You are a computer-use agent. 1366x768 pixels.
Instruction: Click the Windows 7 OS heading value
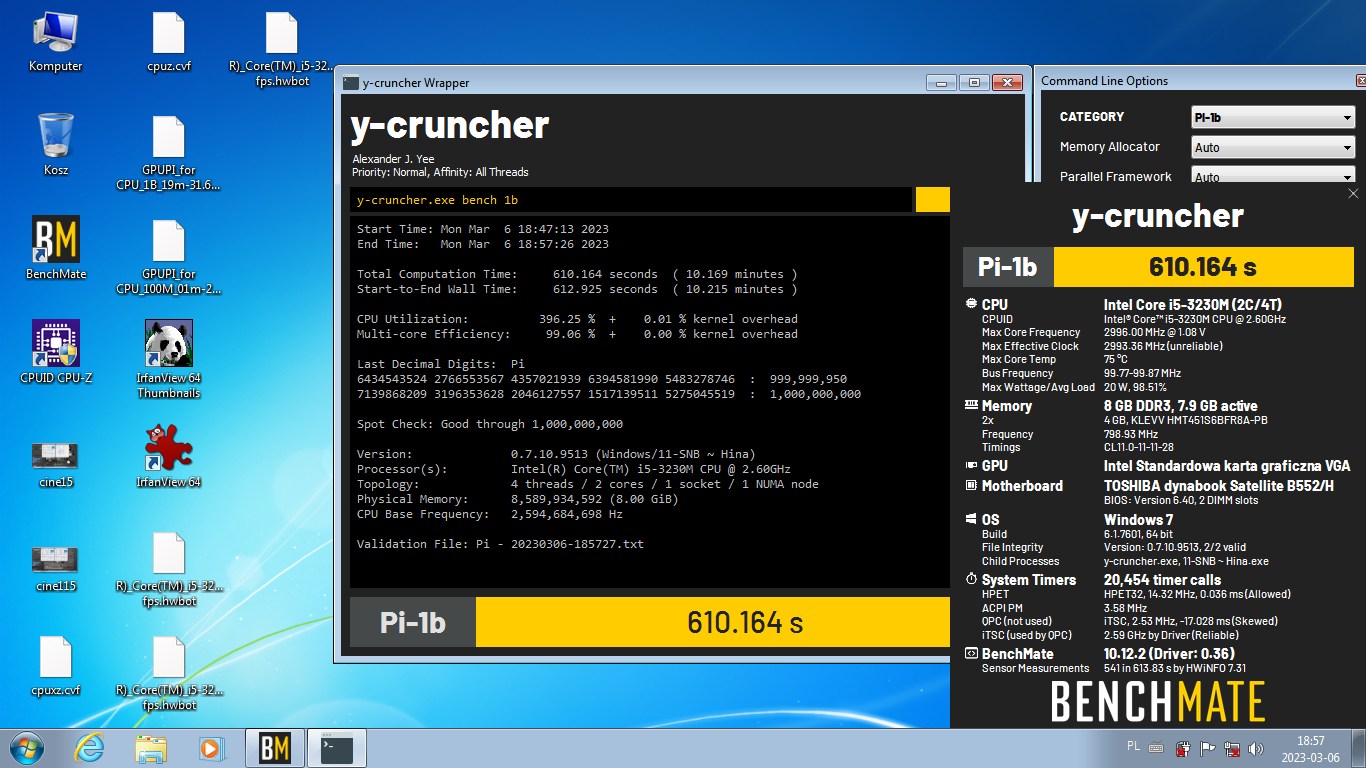pyautogui.click(x=1138, y=520)
